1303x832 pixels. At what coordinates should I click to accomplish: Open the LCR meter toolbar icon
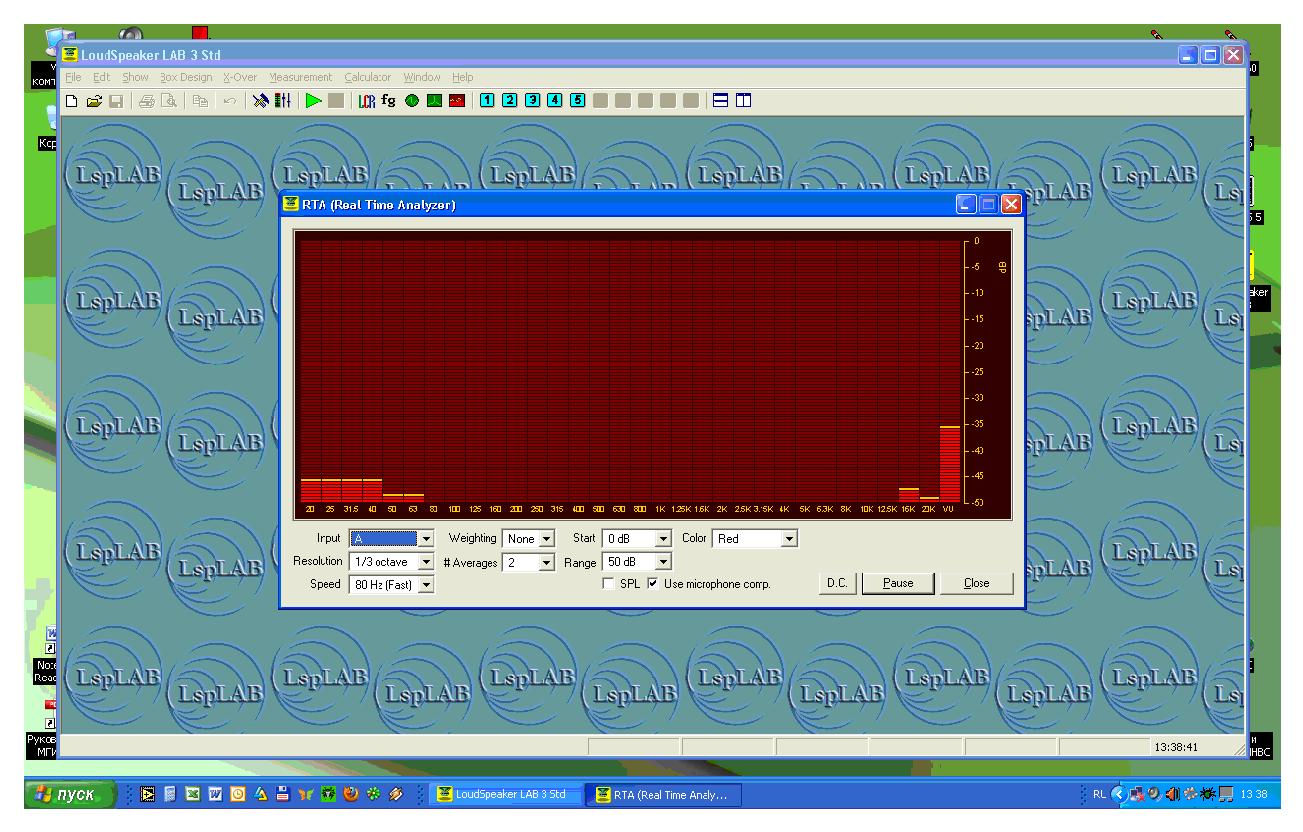coord(367,101)
